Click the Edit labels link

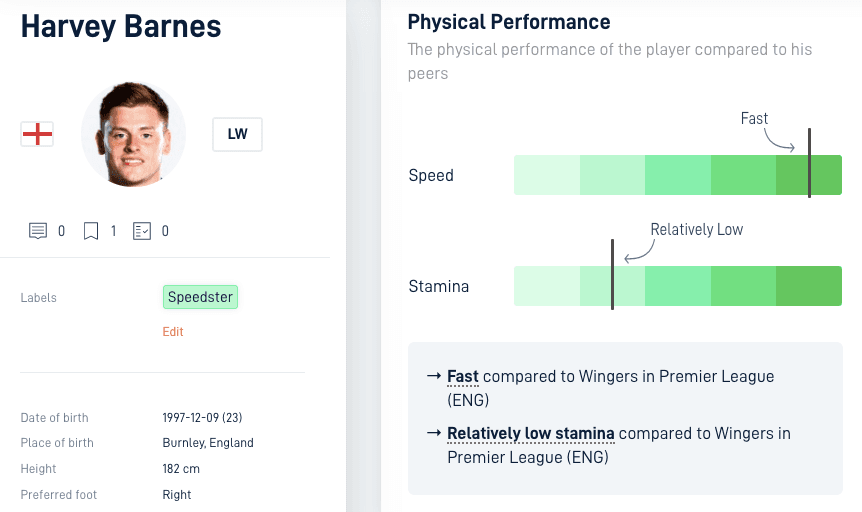(x=173, y=332)
